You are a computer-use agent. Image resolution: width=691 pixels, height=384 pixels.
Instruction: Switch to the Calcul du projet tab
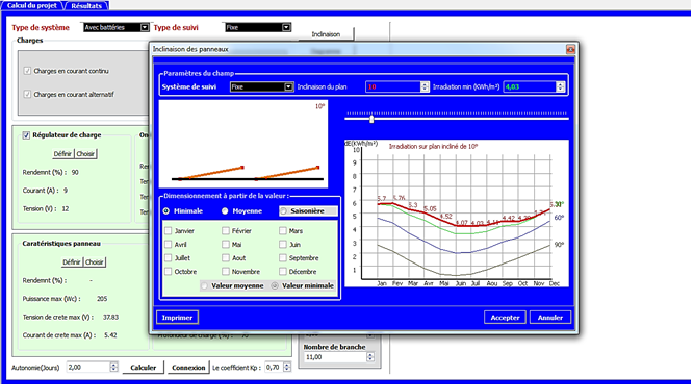(x=32, y=5)
